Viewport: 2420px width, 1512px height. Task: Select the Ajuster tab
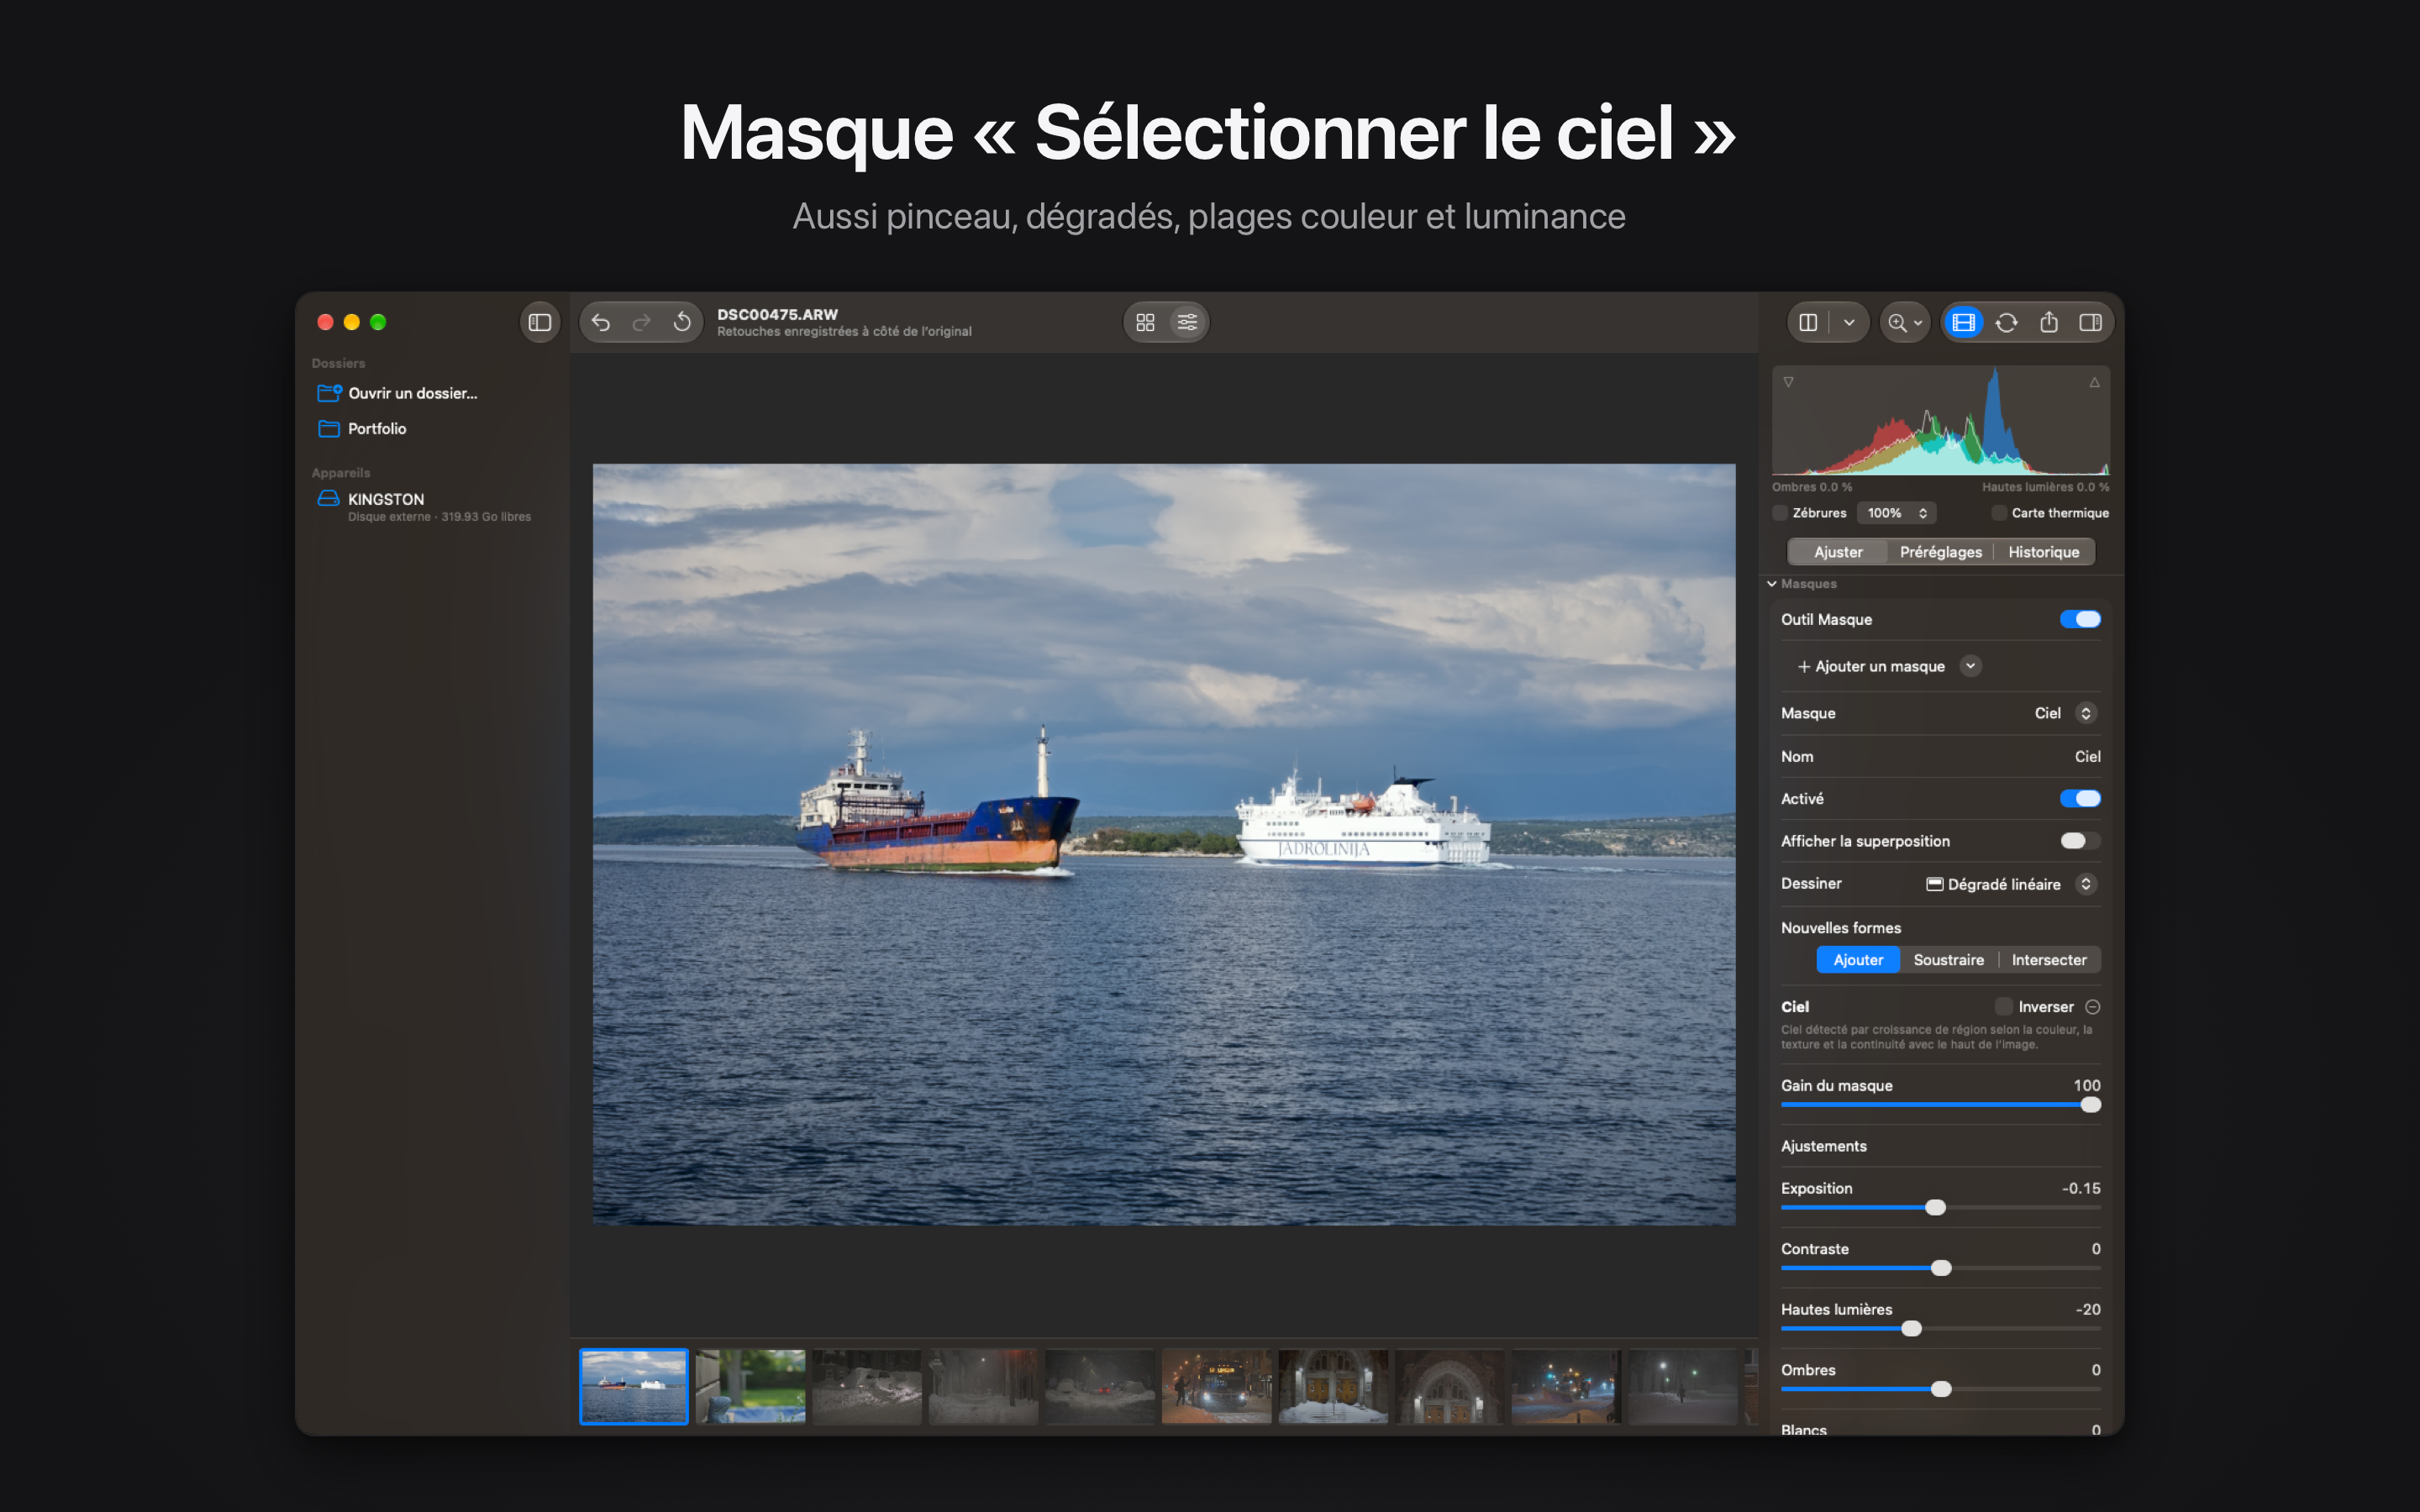click(x=1838, y=552)
